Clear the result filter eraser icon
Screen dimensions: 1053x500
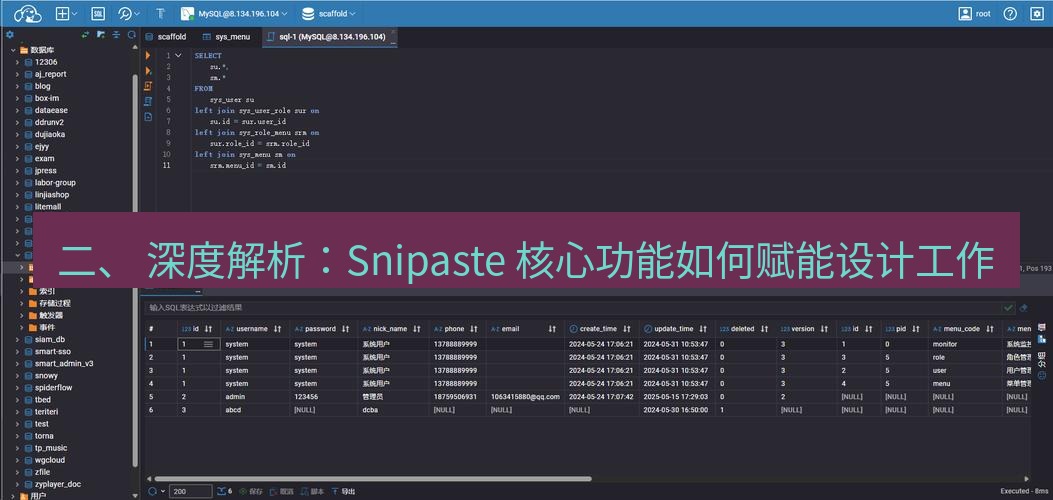[x=1023, y=307]
